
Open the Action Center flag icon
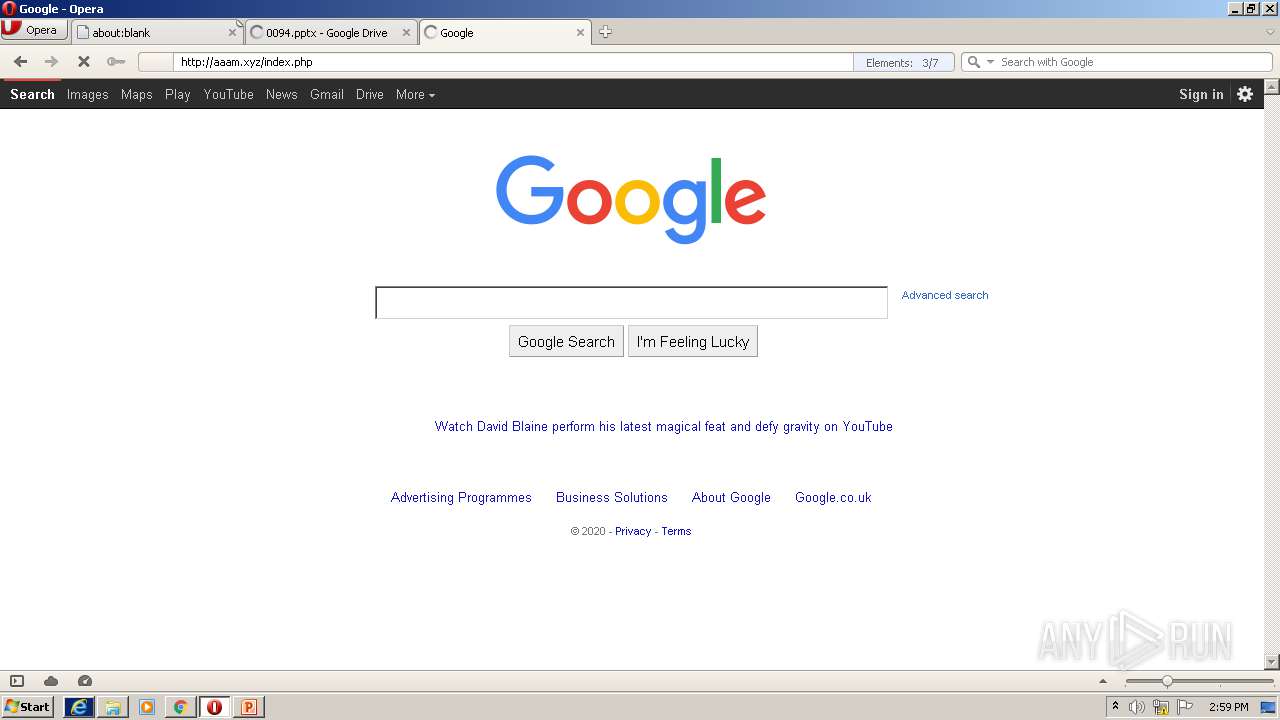[x=1185, y=707]
